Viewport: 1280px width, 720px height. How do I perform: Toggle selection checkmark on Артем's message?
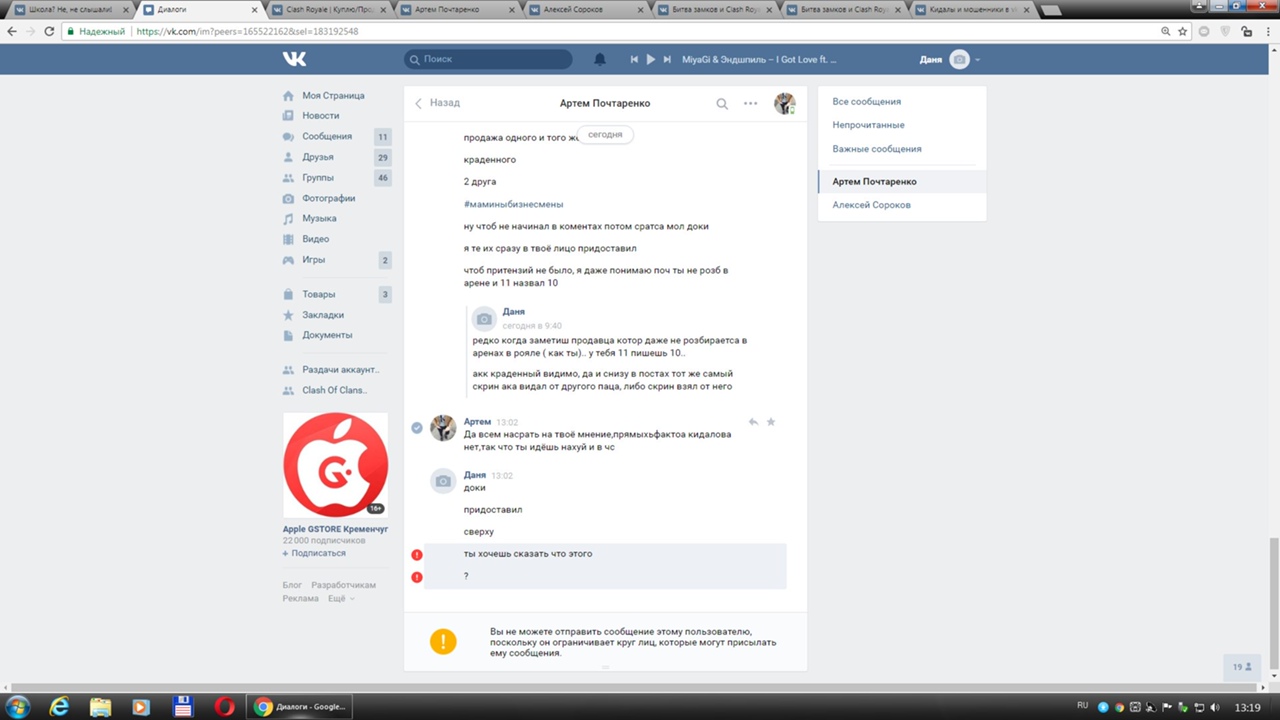[417, 428]
